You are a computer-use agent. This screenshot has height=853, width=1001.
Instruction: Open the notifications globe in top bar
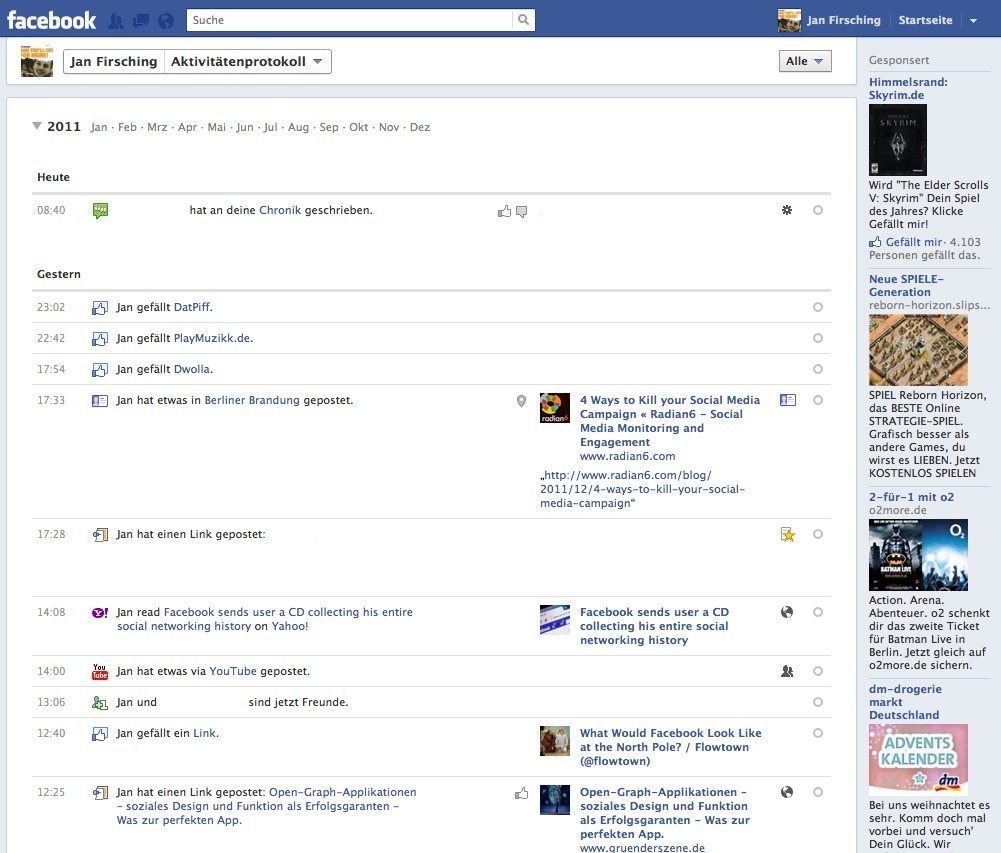pos(166,20)
